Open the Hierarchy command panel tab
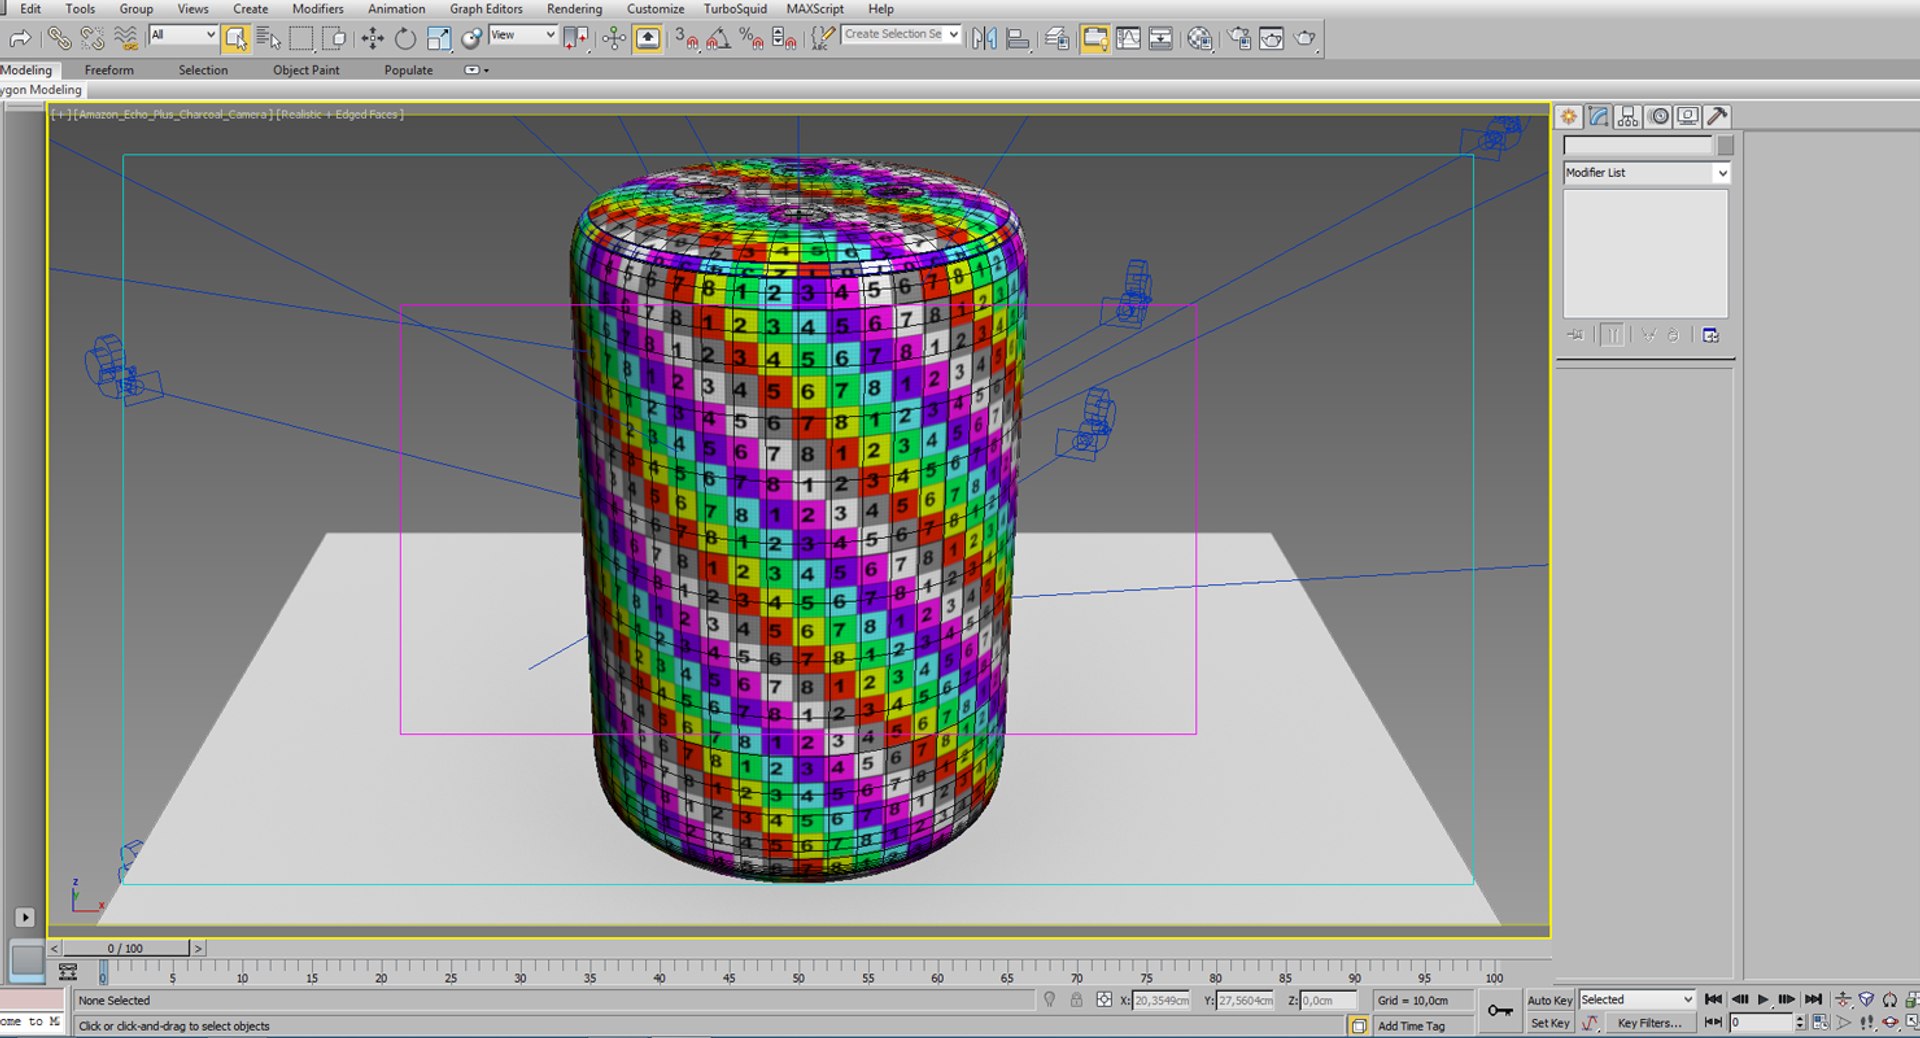This screenshot has height=1038, width=1920. click(x=1628, y=116)
